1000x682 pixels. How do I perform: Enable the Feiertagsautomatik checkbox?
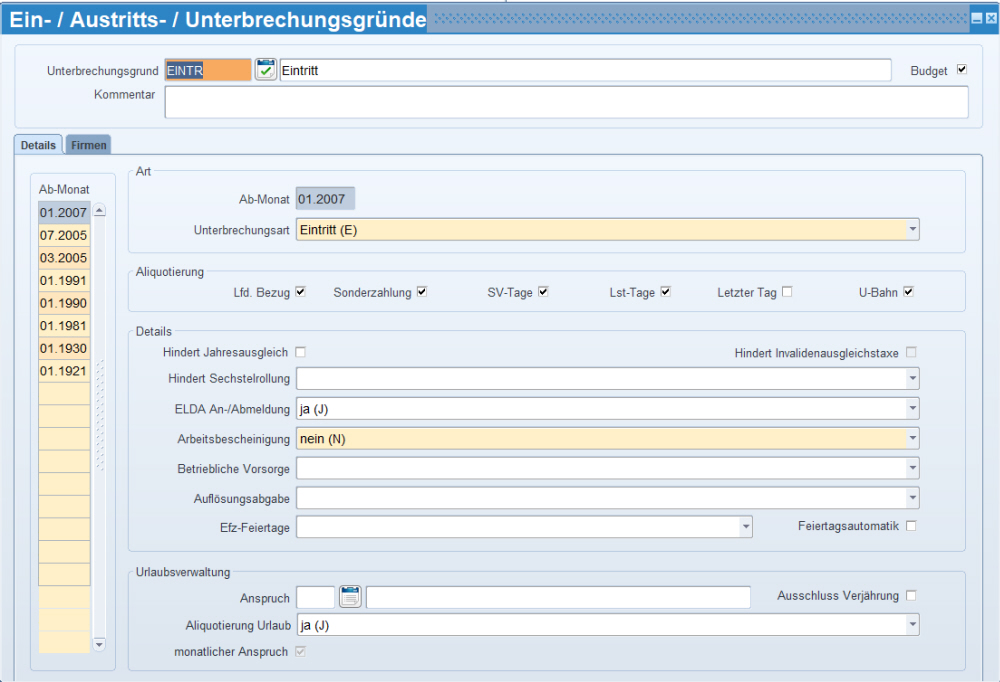(x=911, y=526)
